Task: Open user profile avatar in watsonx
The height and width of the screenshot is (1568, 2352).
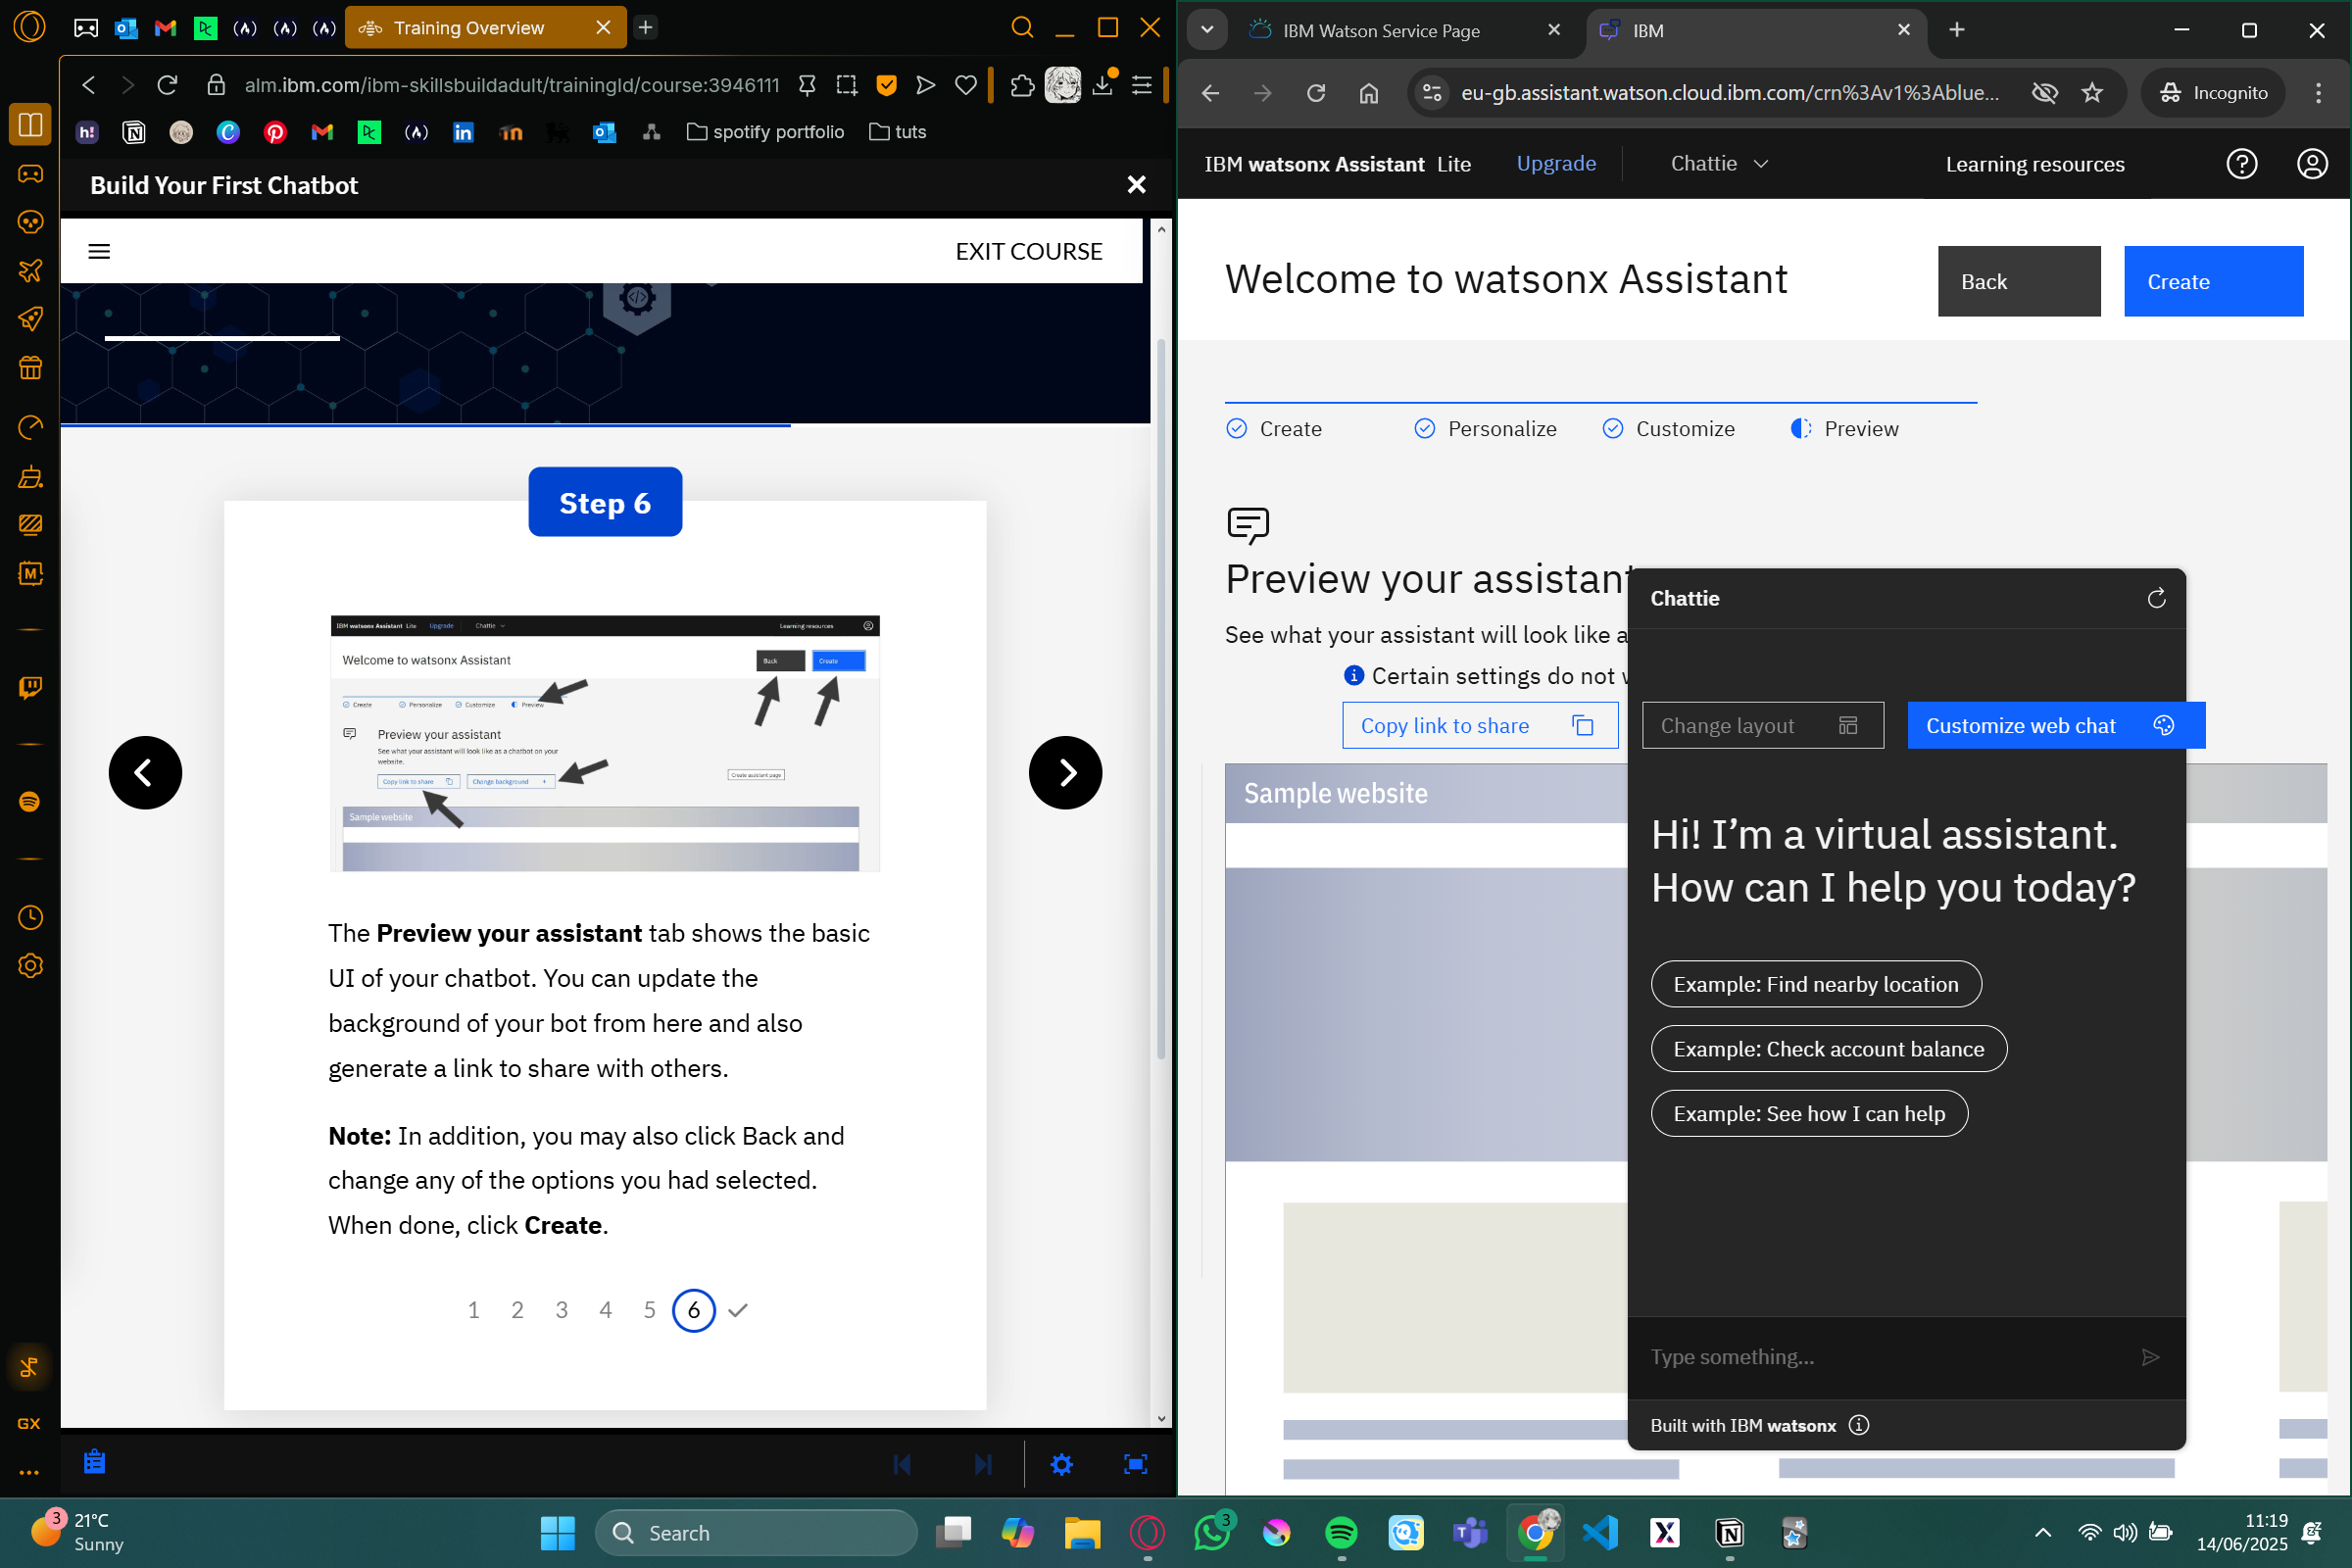Action: click(x=2311, y=163)
